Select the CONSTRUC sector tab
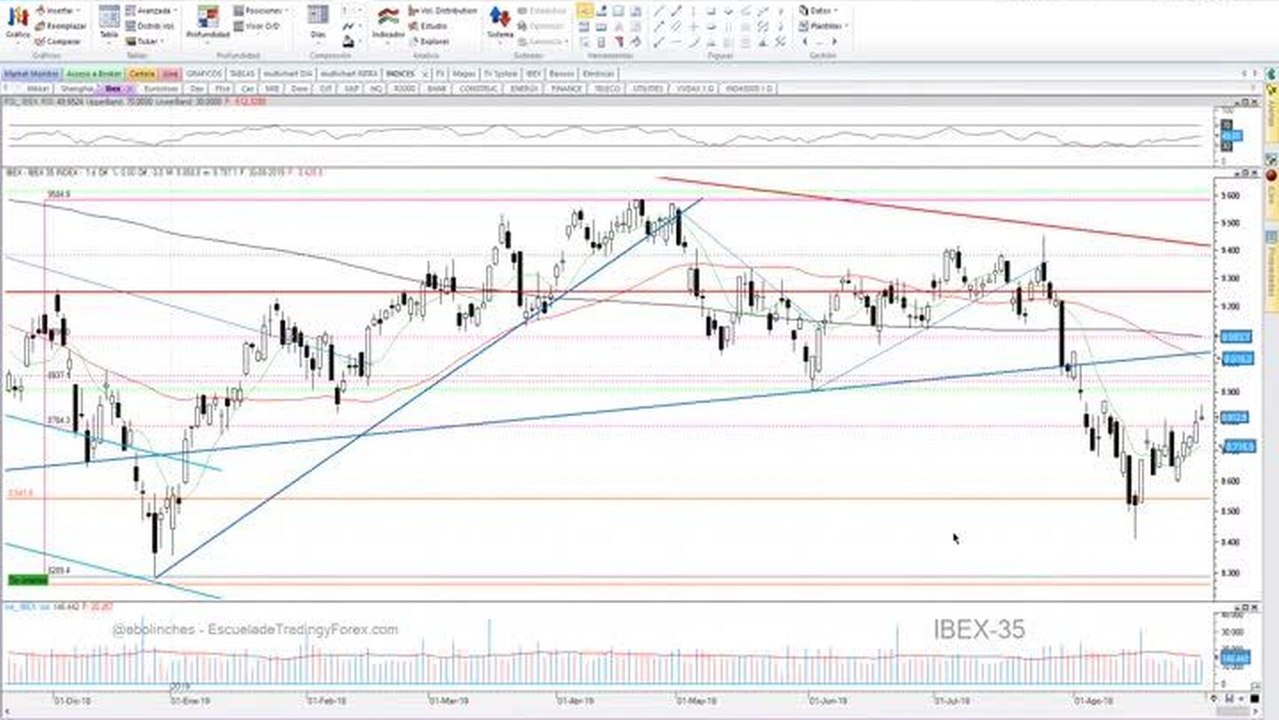 tap(480, 88)
